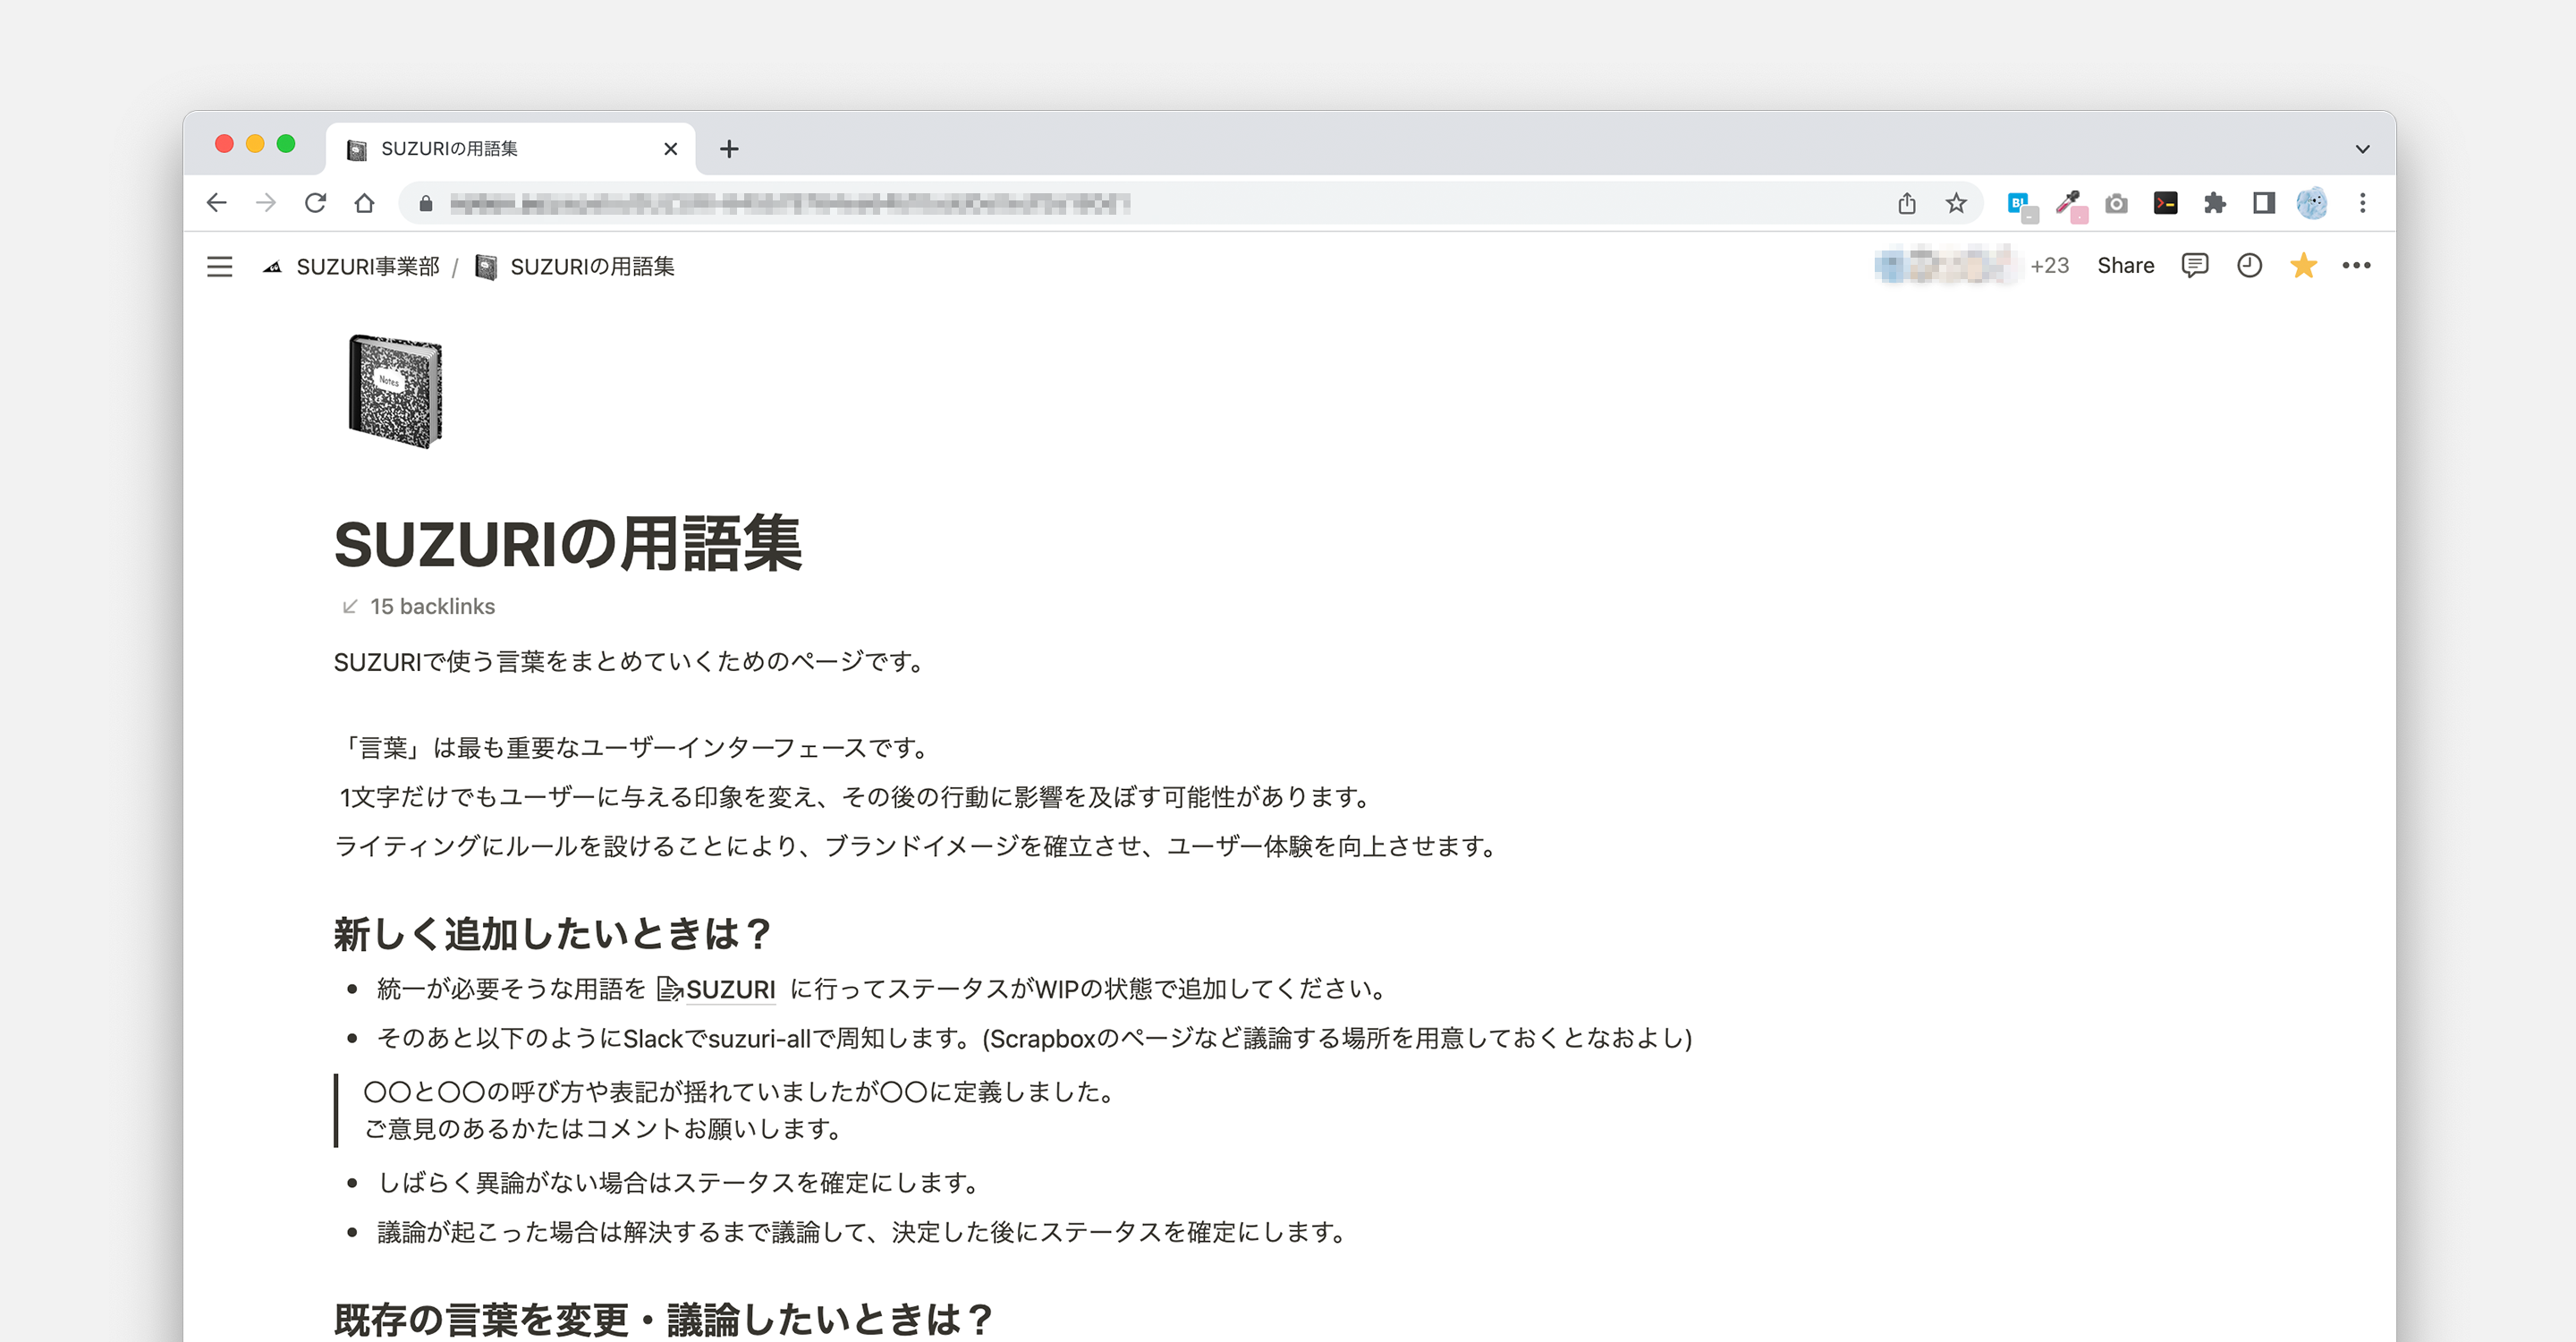Open the browser home page icon

[x=365, y=203]
